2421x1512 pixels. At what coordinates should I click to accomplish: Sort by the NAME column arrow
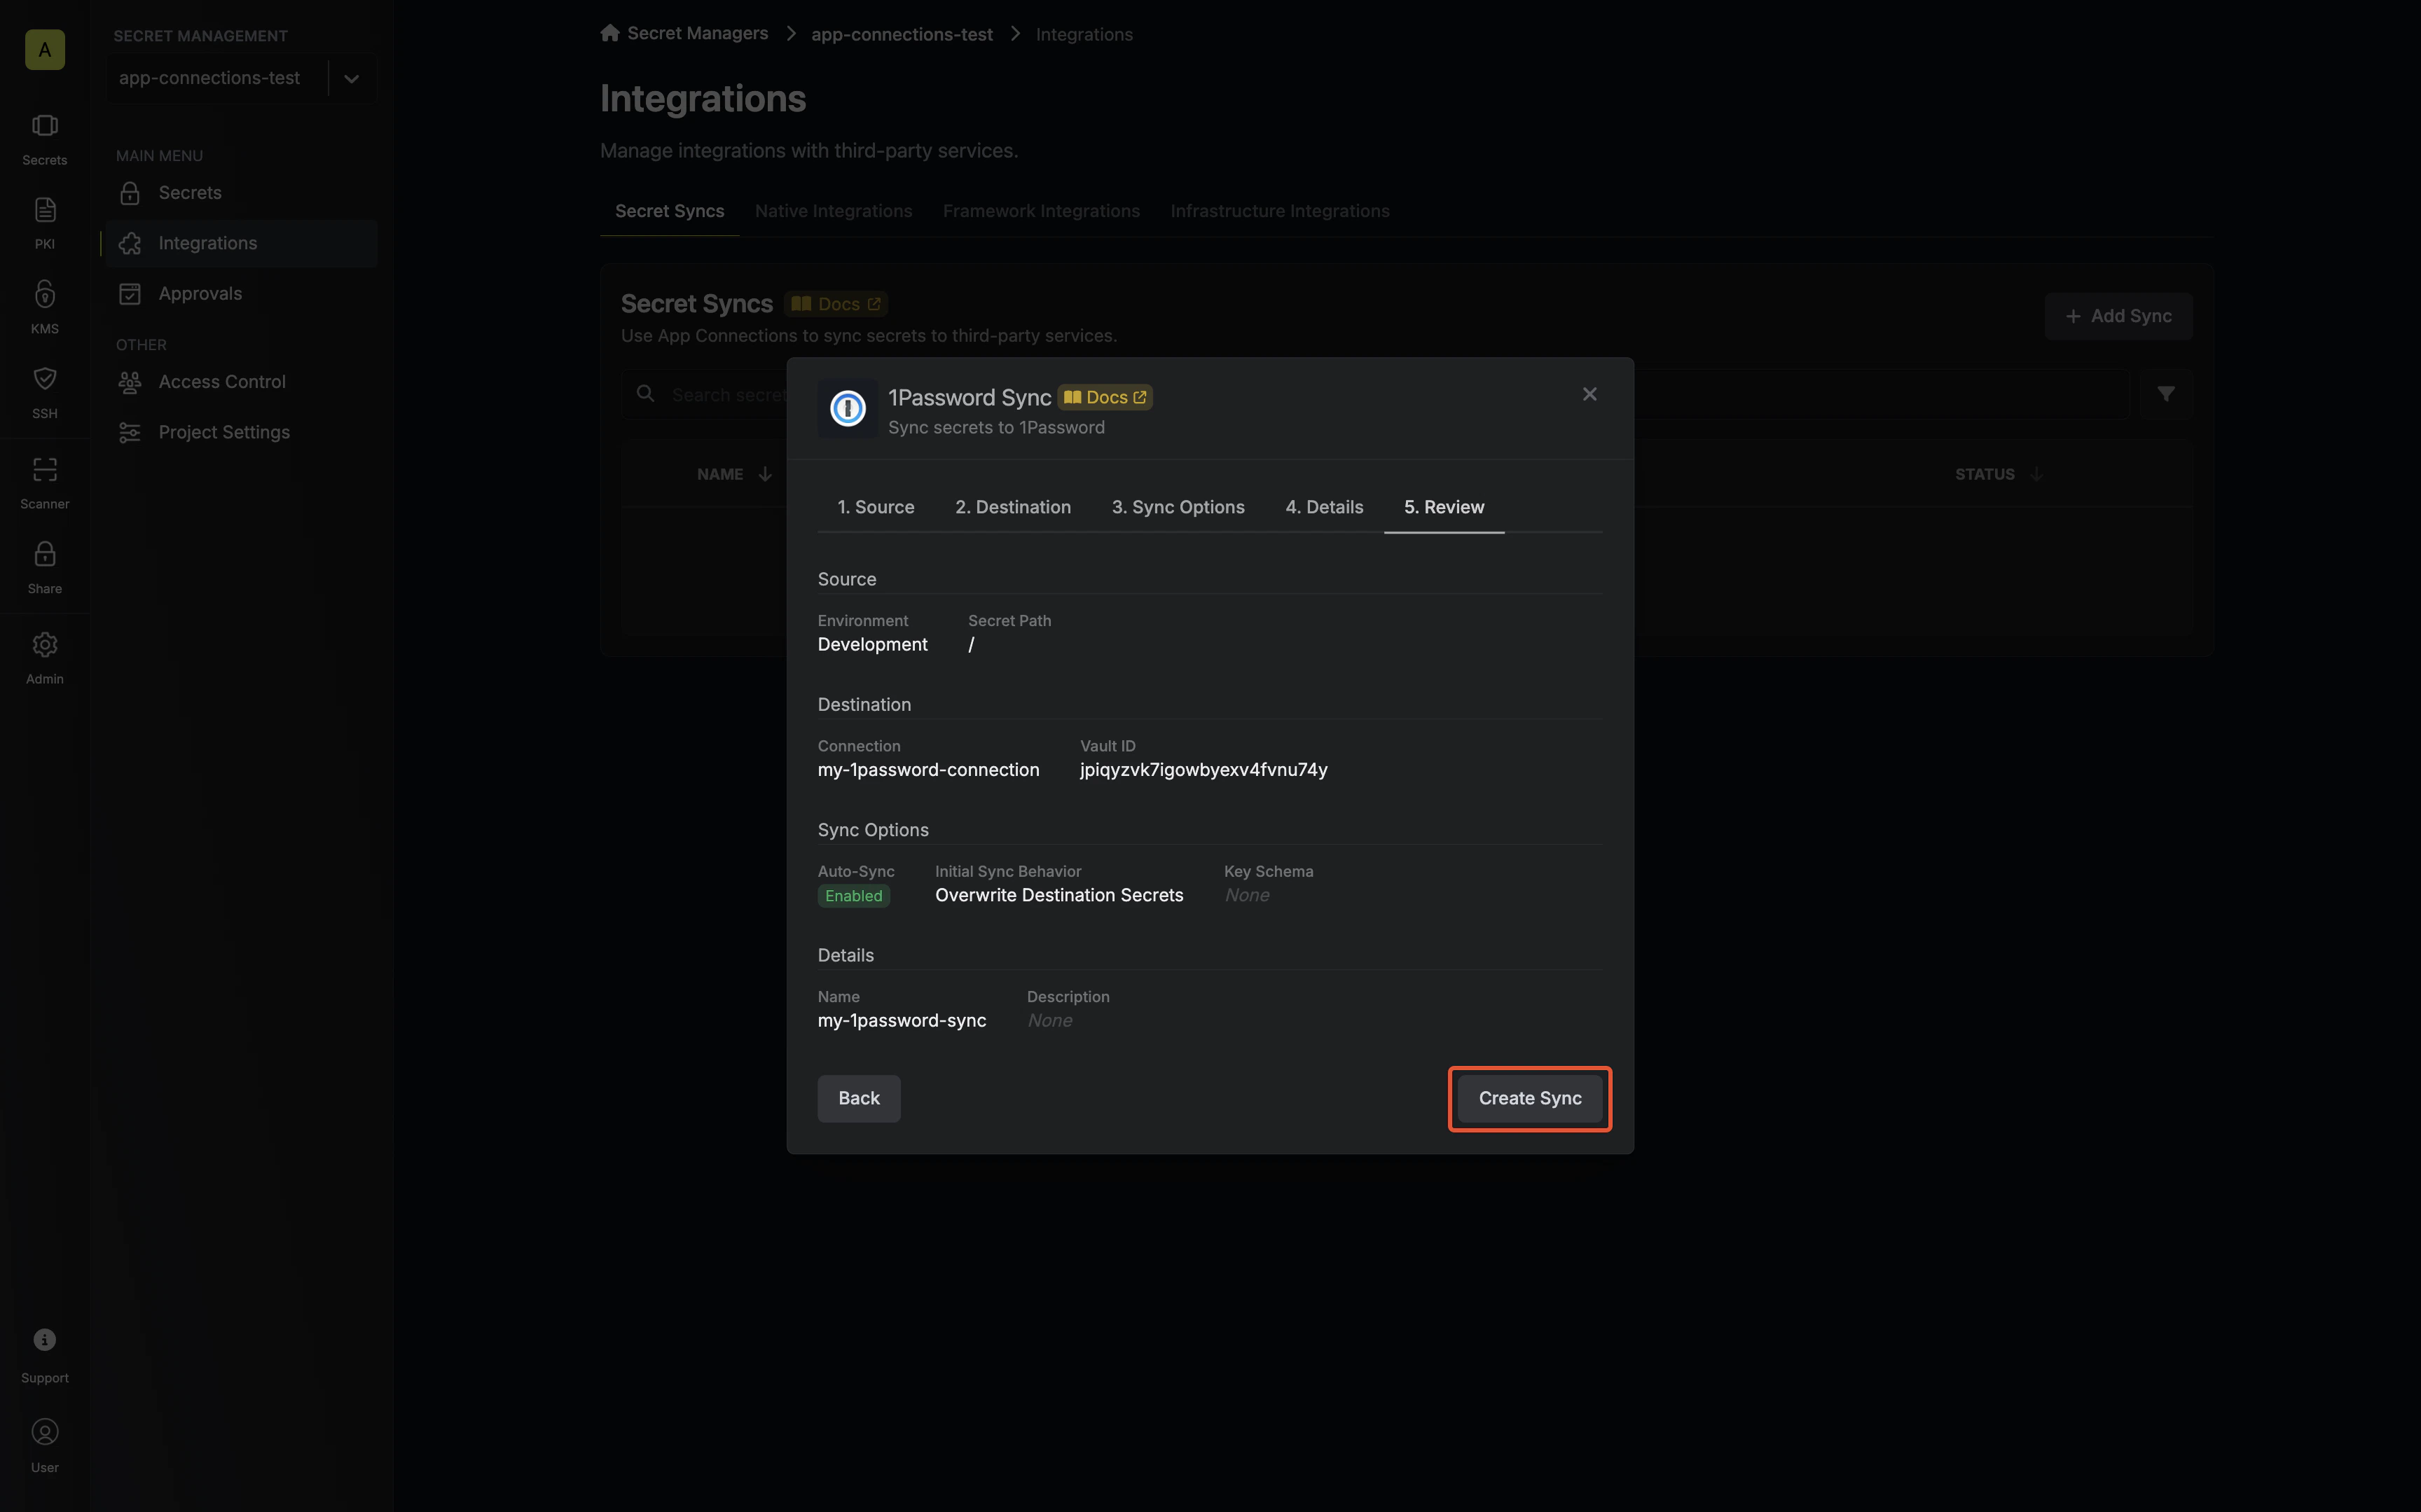[x=765, y=474]
